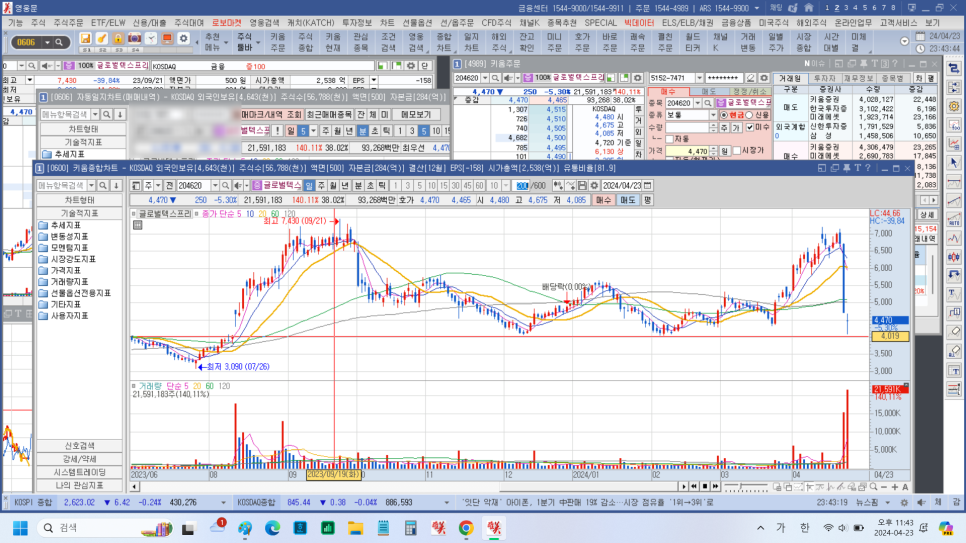This screenshot has width=966, height=543.
Task: Click screen number search magnifier icon
Action: coord(59,43)
